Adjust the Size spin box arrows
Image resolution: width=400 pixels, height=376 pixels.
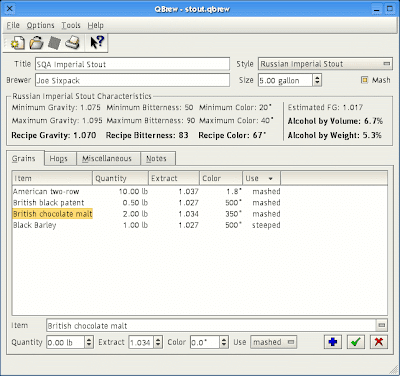point(317,80)
